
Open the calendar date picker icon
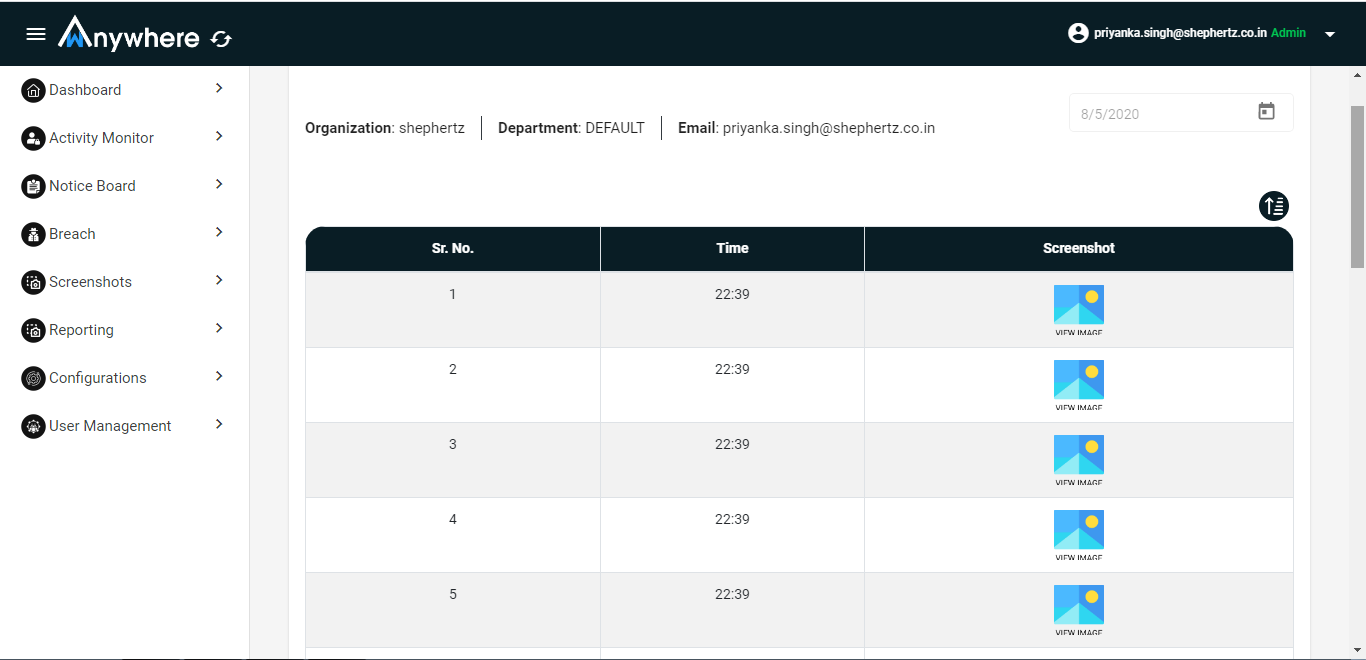click(x=1266, y=112)
